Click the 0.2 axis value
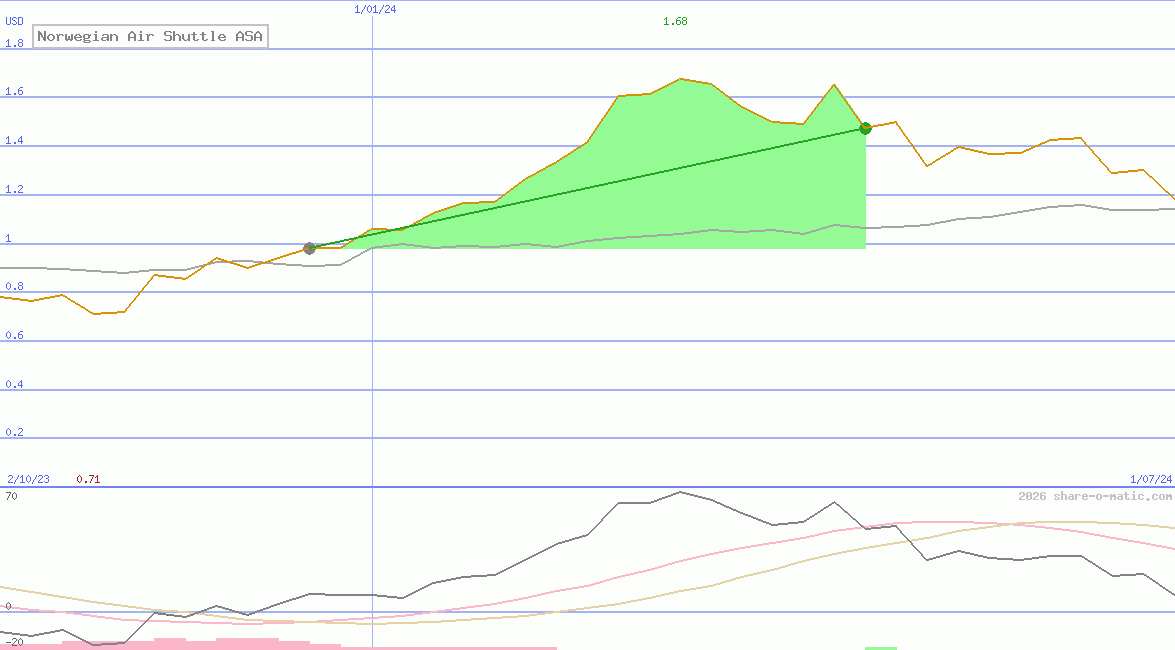The height and width of the screenshot is (650, 1175). tap(14, 433)
